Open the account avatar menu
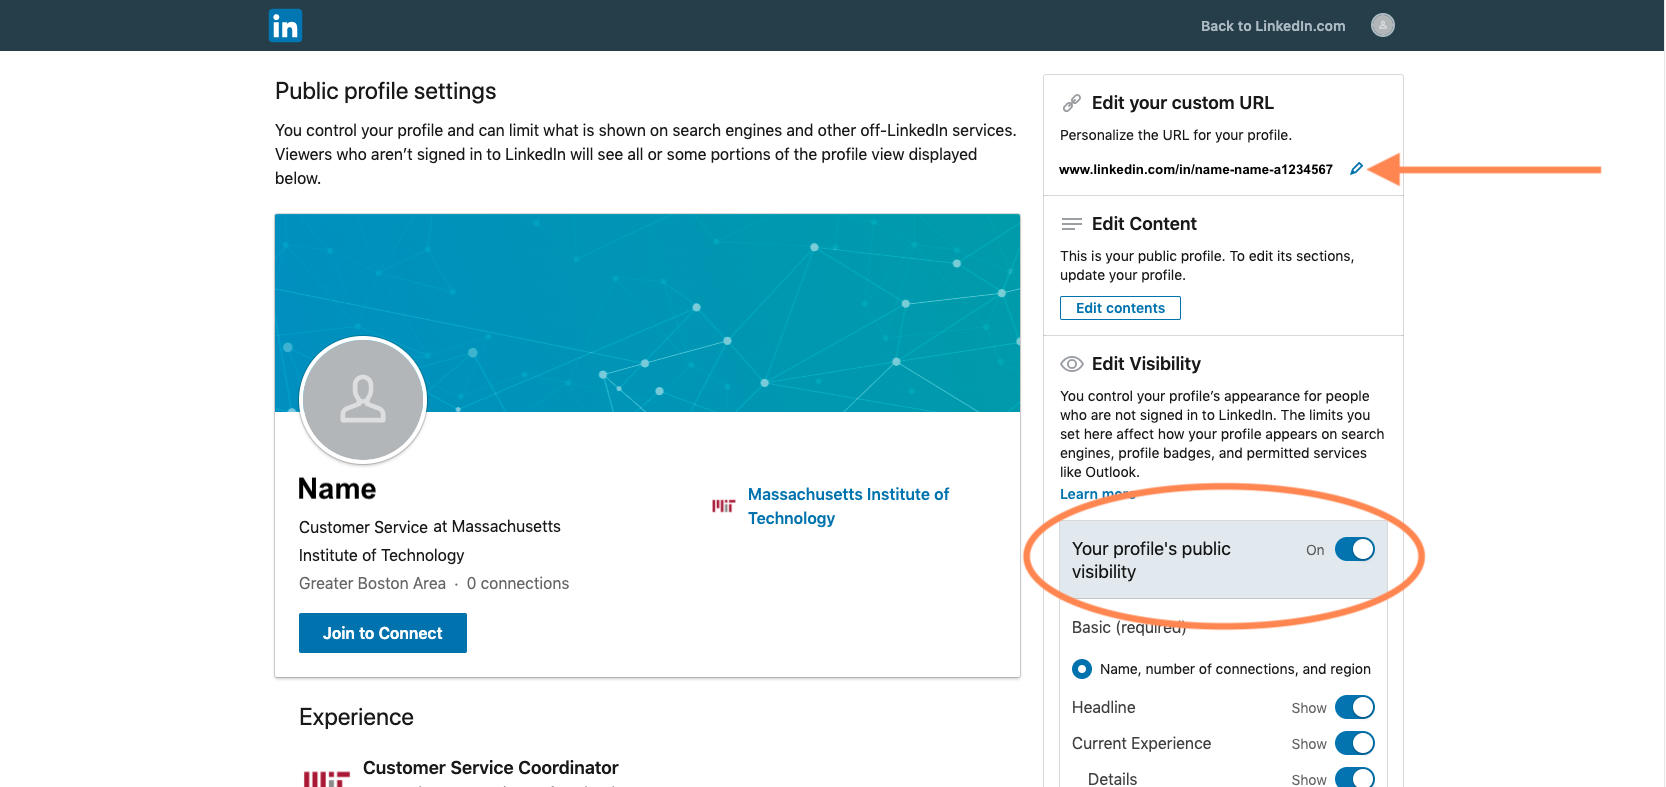 click(x=1382, y=26)
